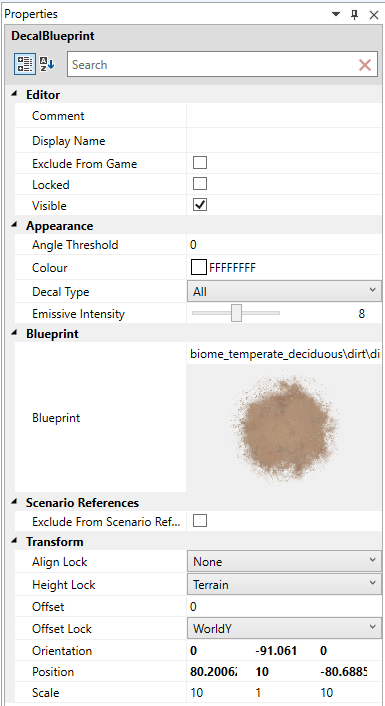Select the Orientation property label

[x=62, y=651]
